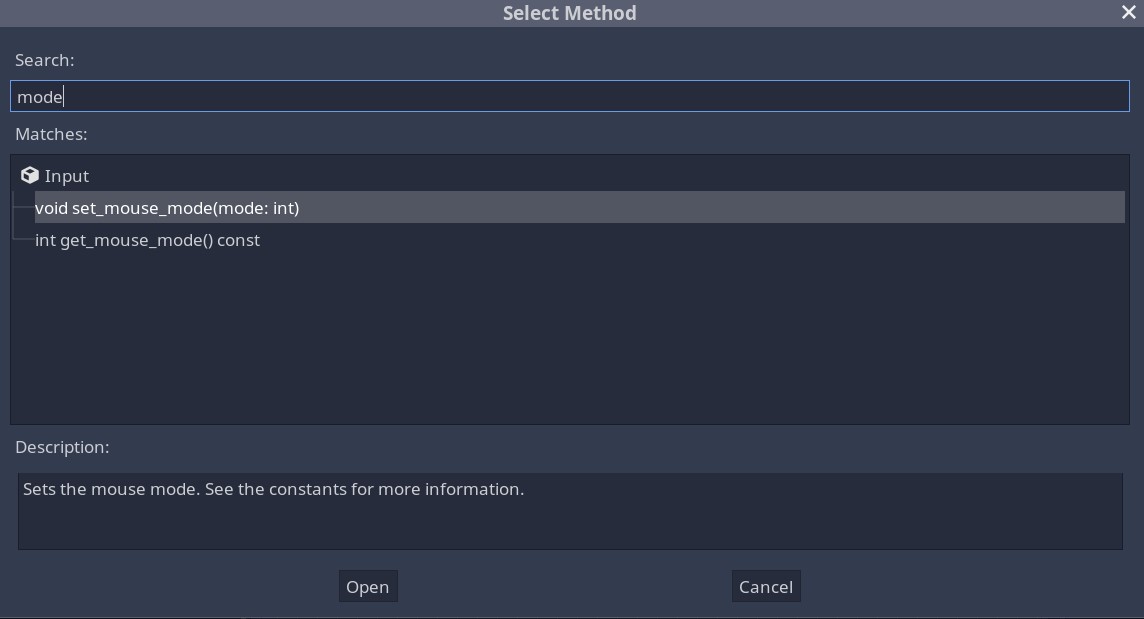
Task: Click the mouse mode description sentence
Action: point(275,489)
